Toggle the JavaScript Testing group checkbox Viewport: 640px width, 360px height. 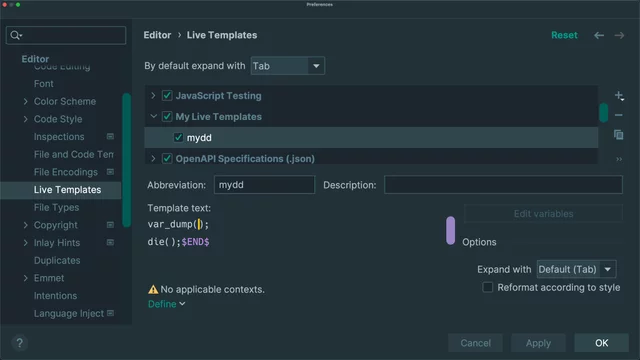pos(167,96)
